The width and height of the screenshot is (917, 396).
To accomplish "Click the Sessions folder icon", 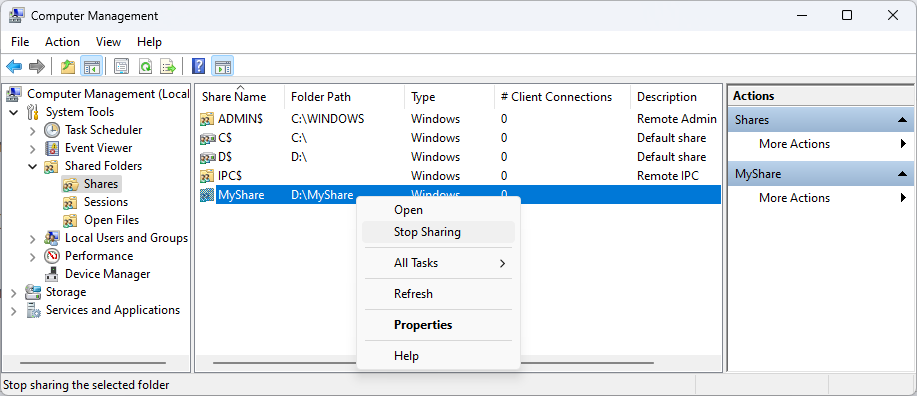I will pos(70,202).
